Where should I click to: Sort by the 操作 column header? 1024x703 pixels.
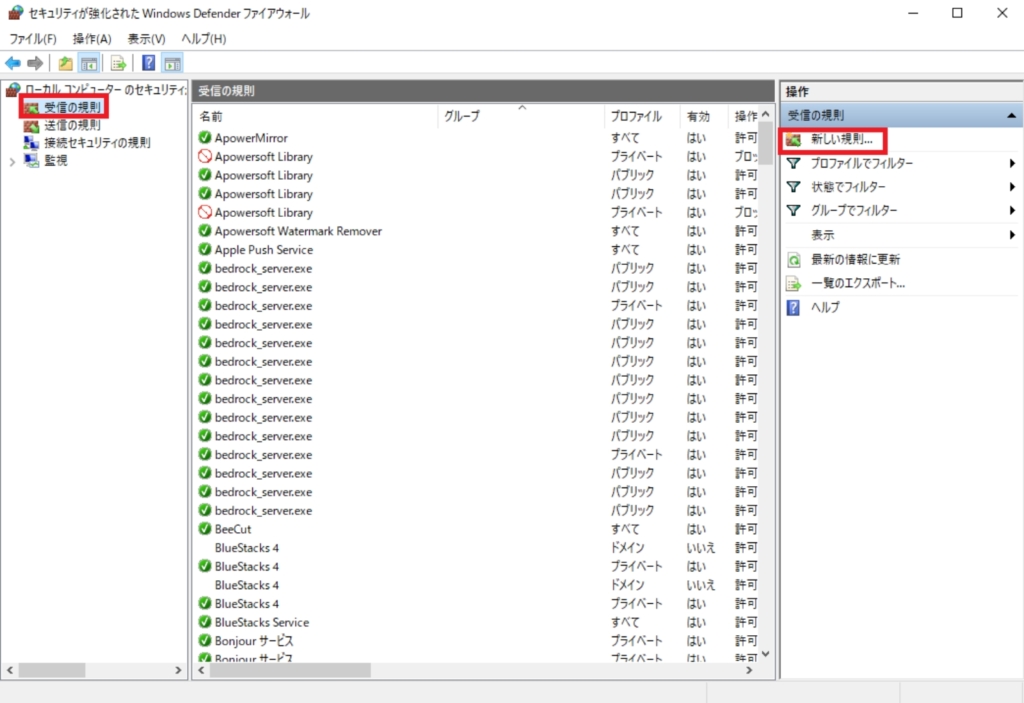click(x=744, y=116)
